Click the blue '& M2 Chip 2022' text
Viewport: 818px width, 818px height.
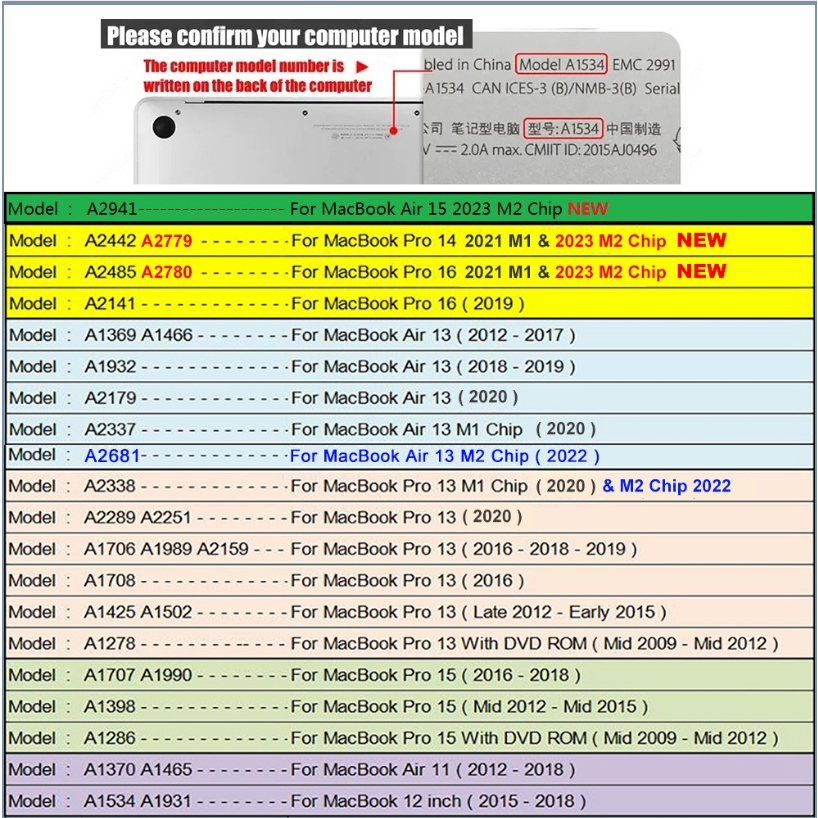click(x=666, y=486)
